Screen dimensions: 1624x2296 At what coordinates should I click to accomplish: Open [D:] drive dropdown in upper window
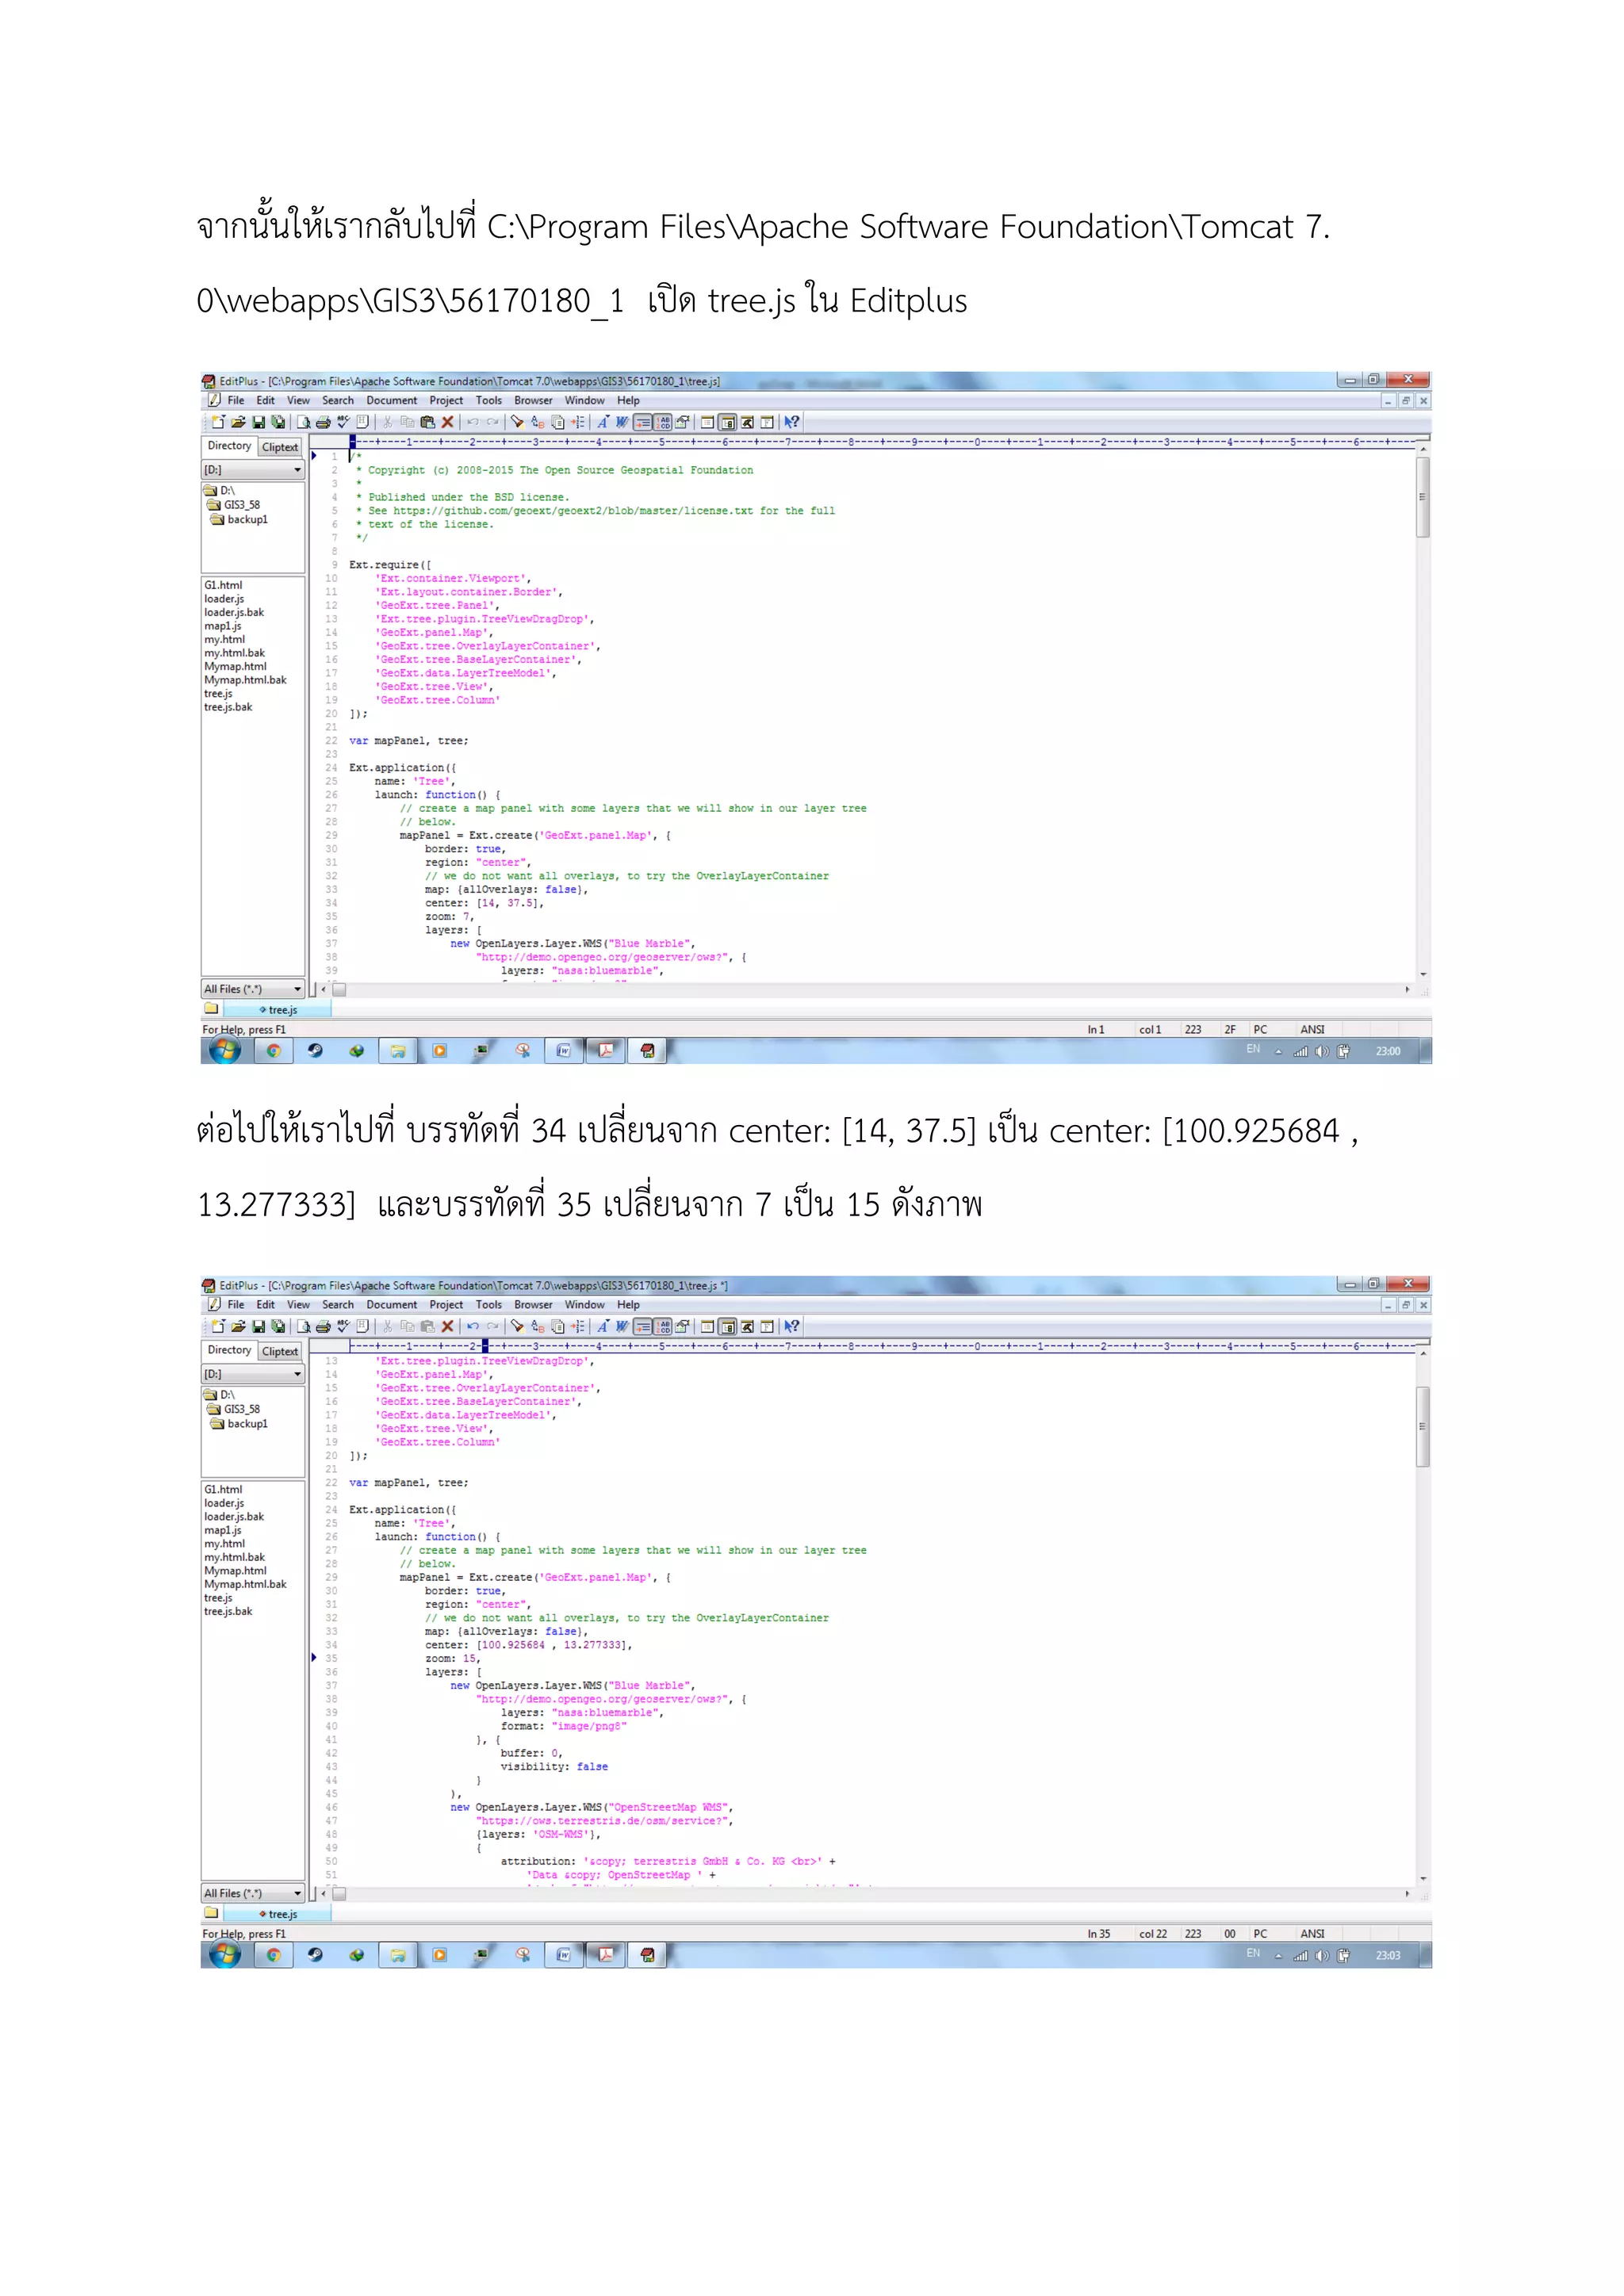(253, 470)
